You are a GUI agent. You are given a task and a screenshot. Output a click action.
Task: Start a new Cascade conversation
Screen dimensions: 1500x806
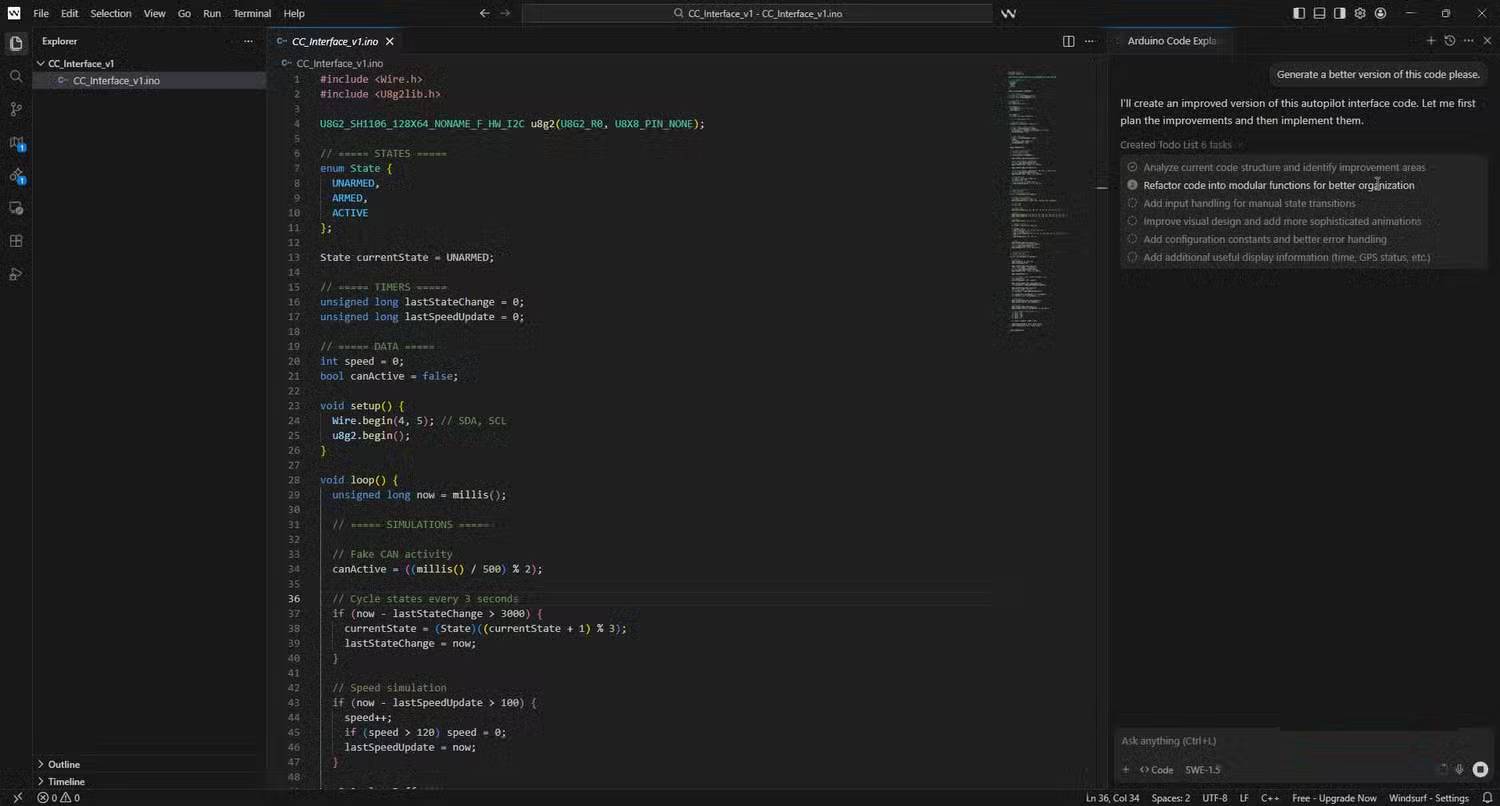coord(1431,41)
